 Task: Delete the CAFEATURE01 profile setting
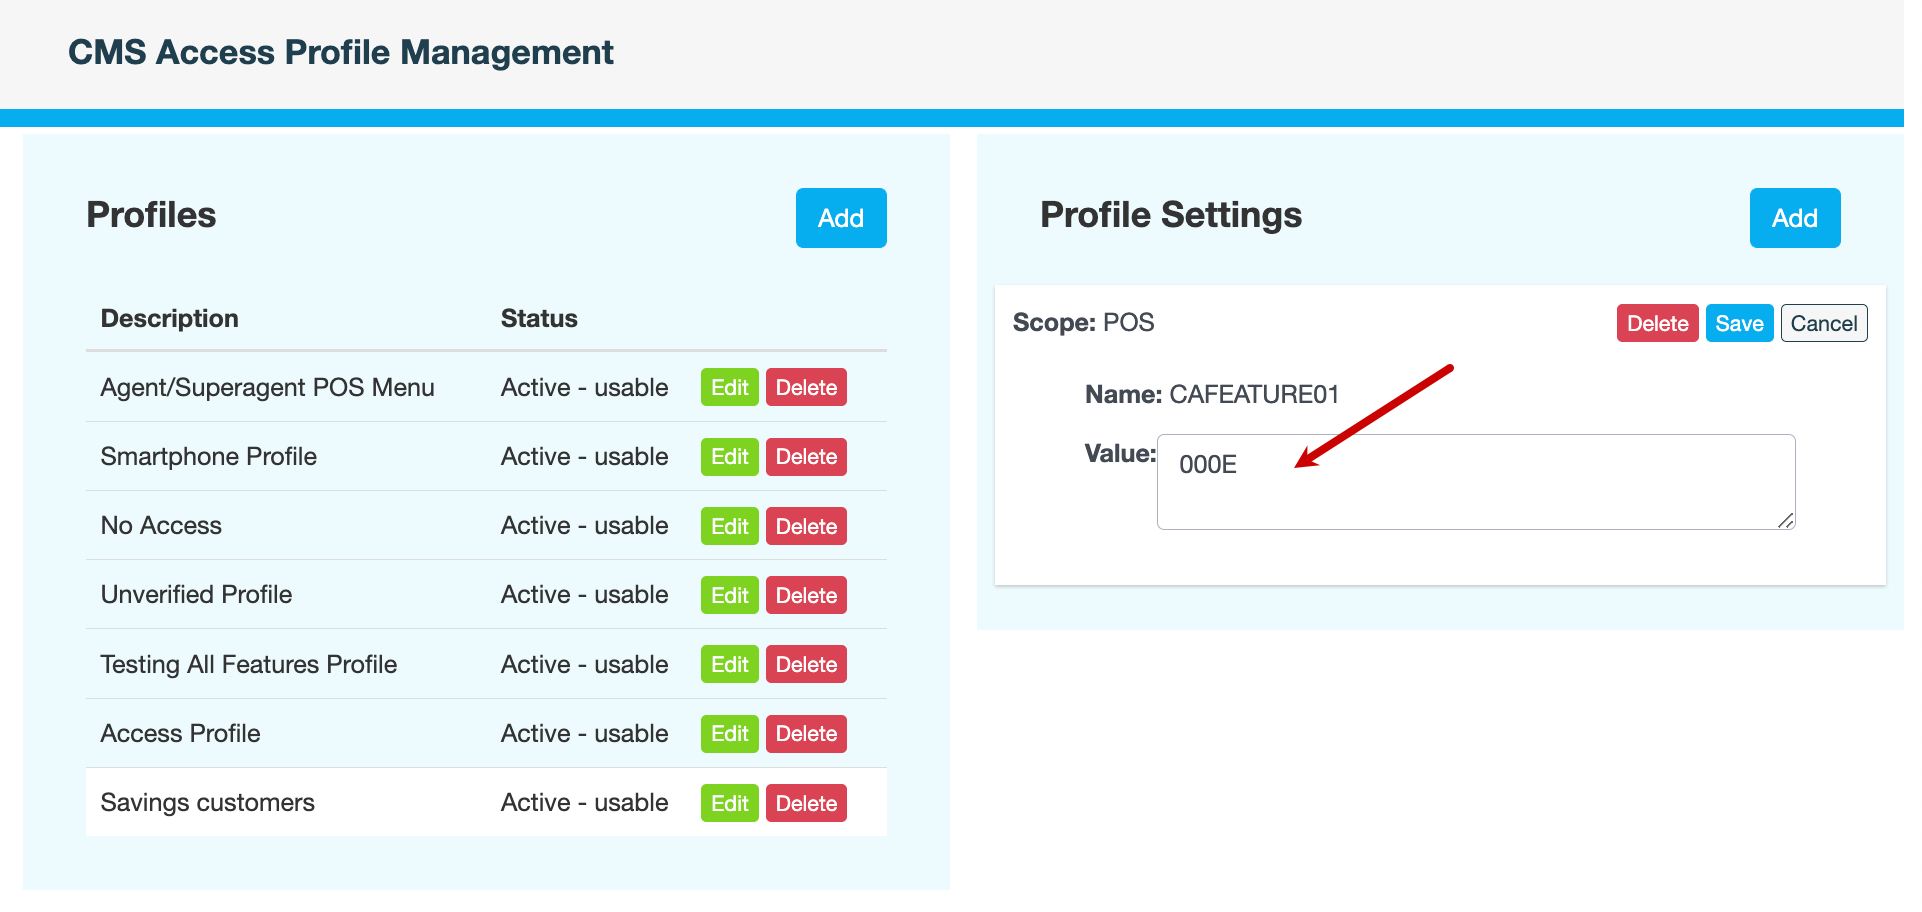[x=1657, y=323]
